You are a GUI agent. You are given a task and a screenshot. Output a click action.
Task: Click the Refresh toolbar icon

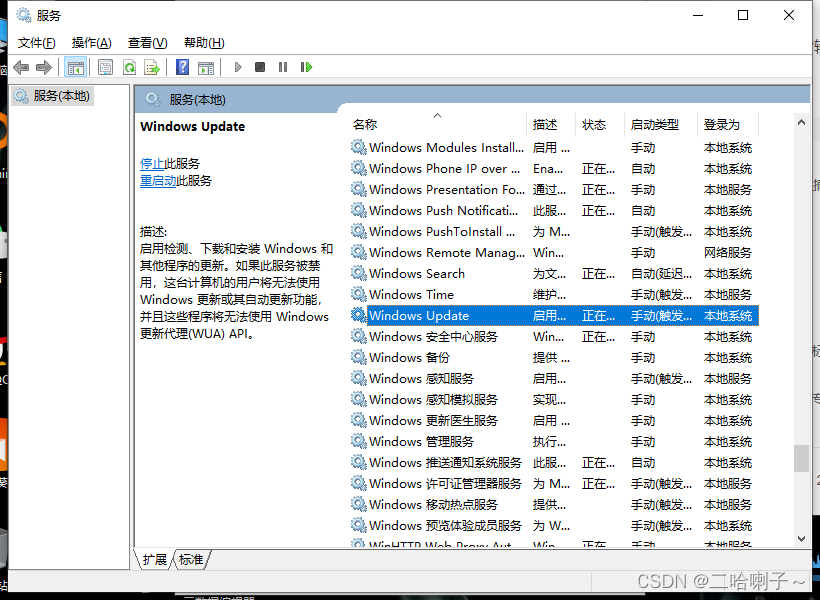129,67
